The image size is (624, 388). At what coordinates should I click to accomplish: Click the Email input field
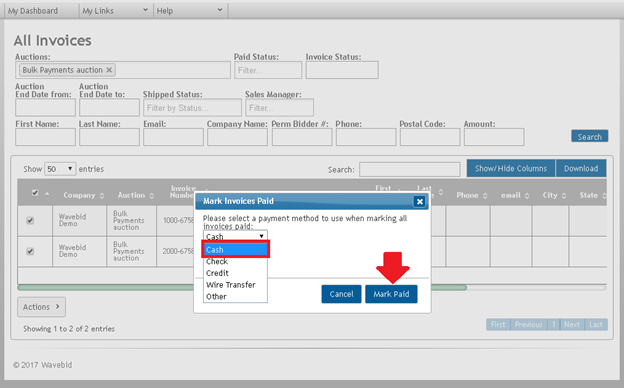coord(174,137)
